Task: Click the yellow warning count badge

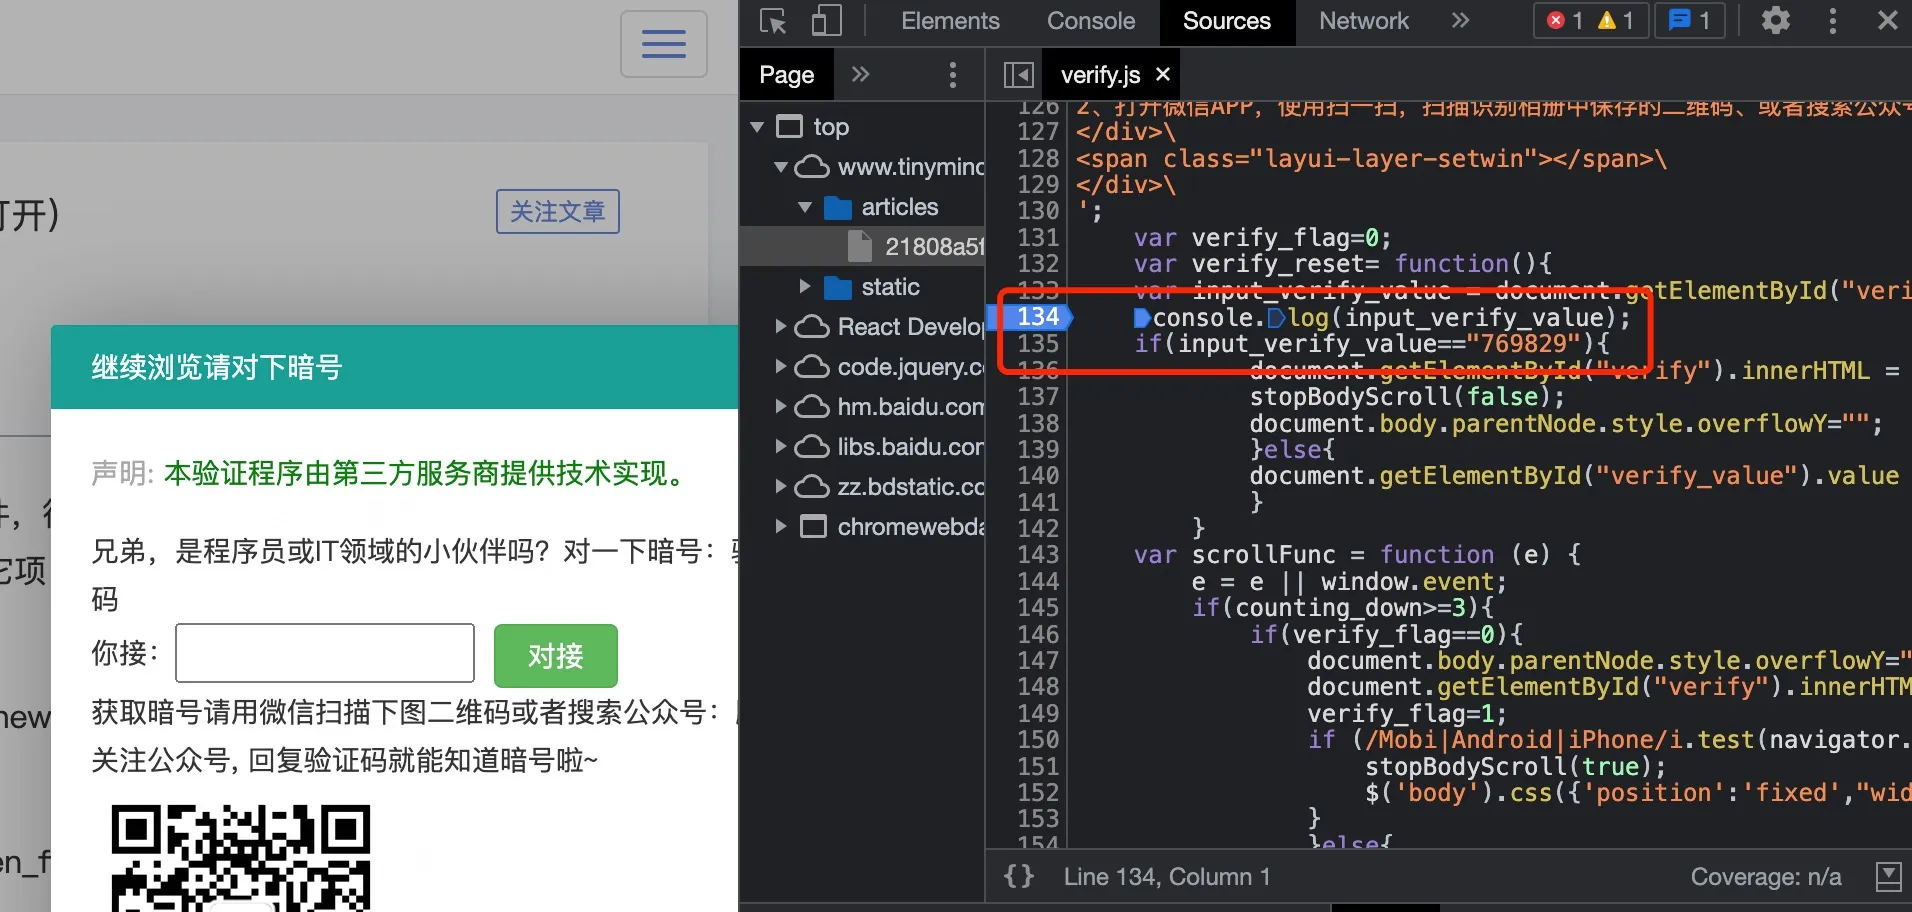Action: [x=1616, y=21]
